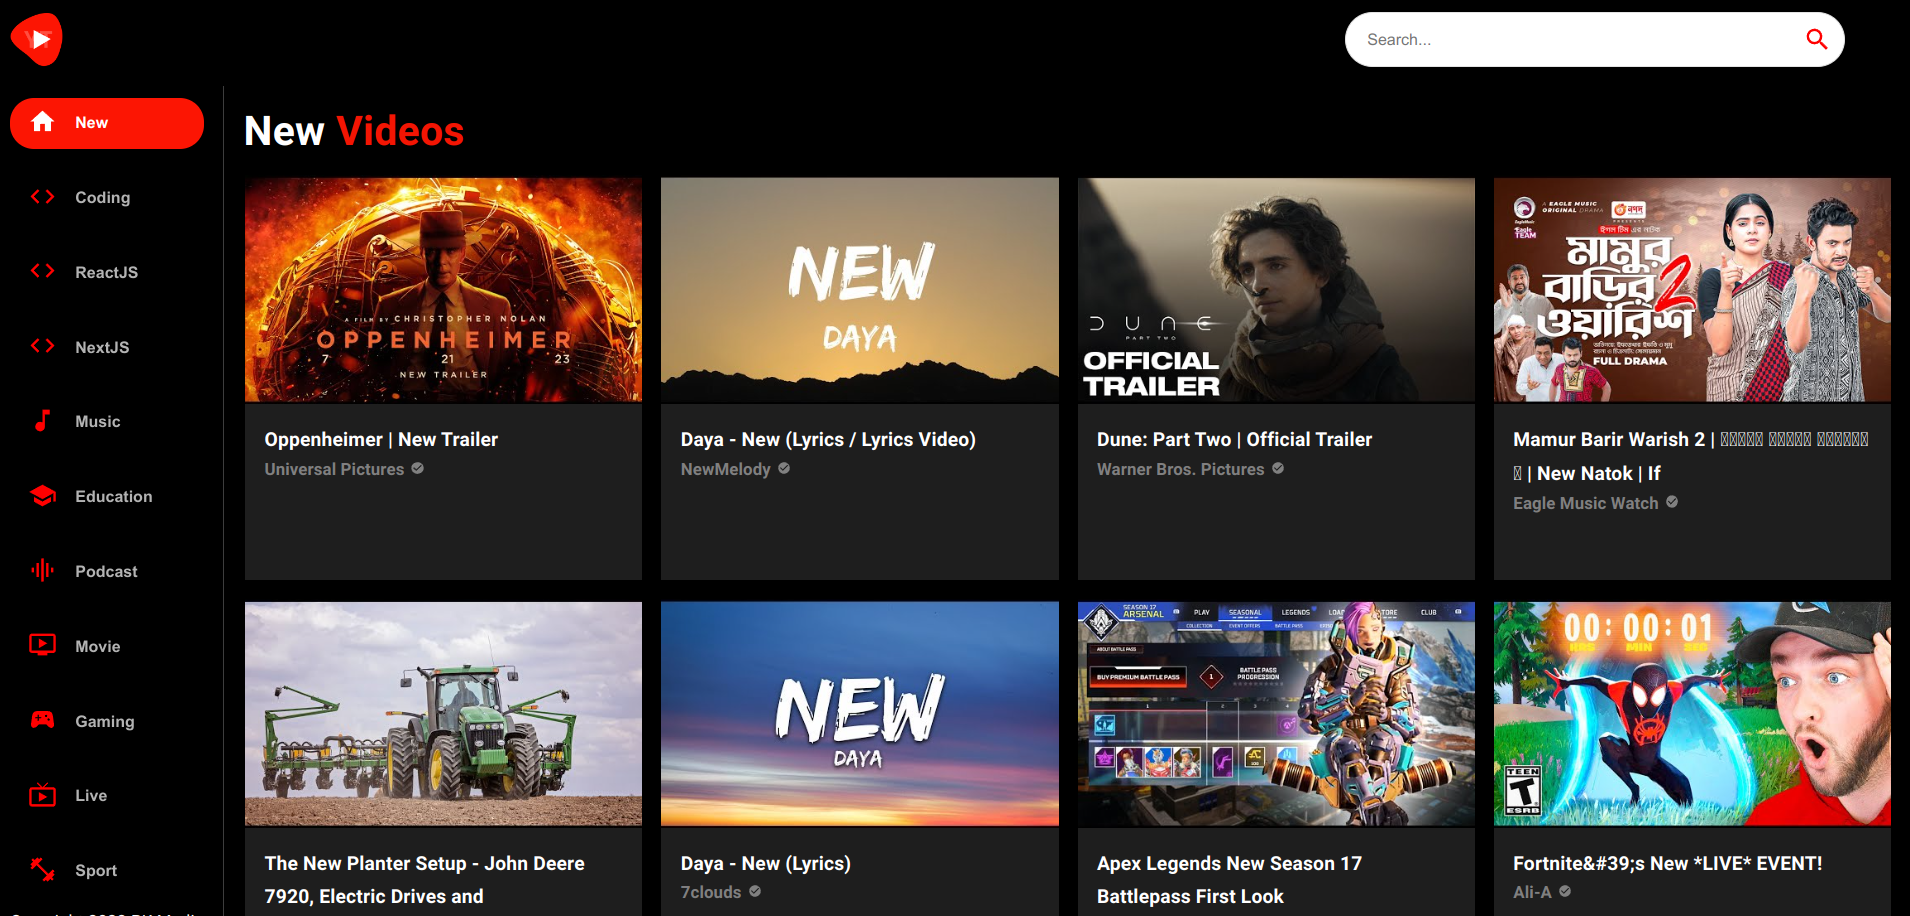Click the site logo icon

pyautogui.click(x=36, y=39)
